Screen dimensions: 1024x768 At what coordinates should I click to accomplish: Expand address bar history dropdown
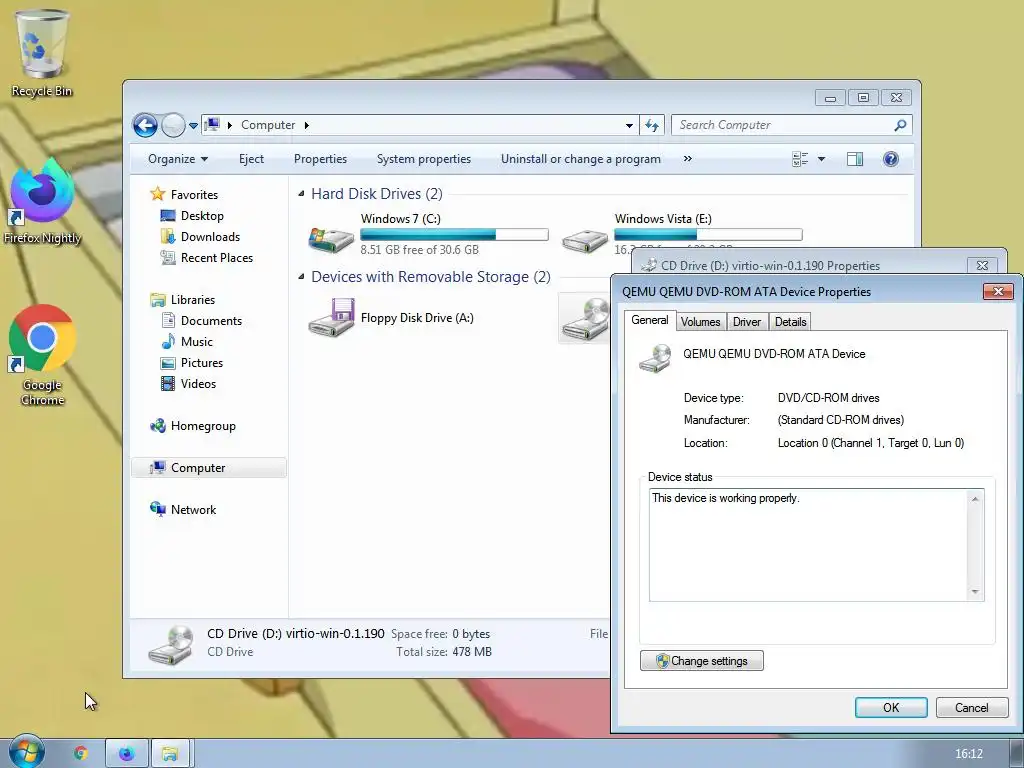pyautogui.click(x=629, y=125)
